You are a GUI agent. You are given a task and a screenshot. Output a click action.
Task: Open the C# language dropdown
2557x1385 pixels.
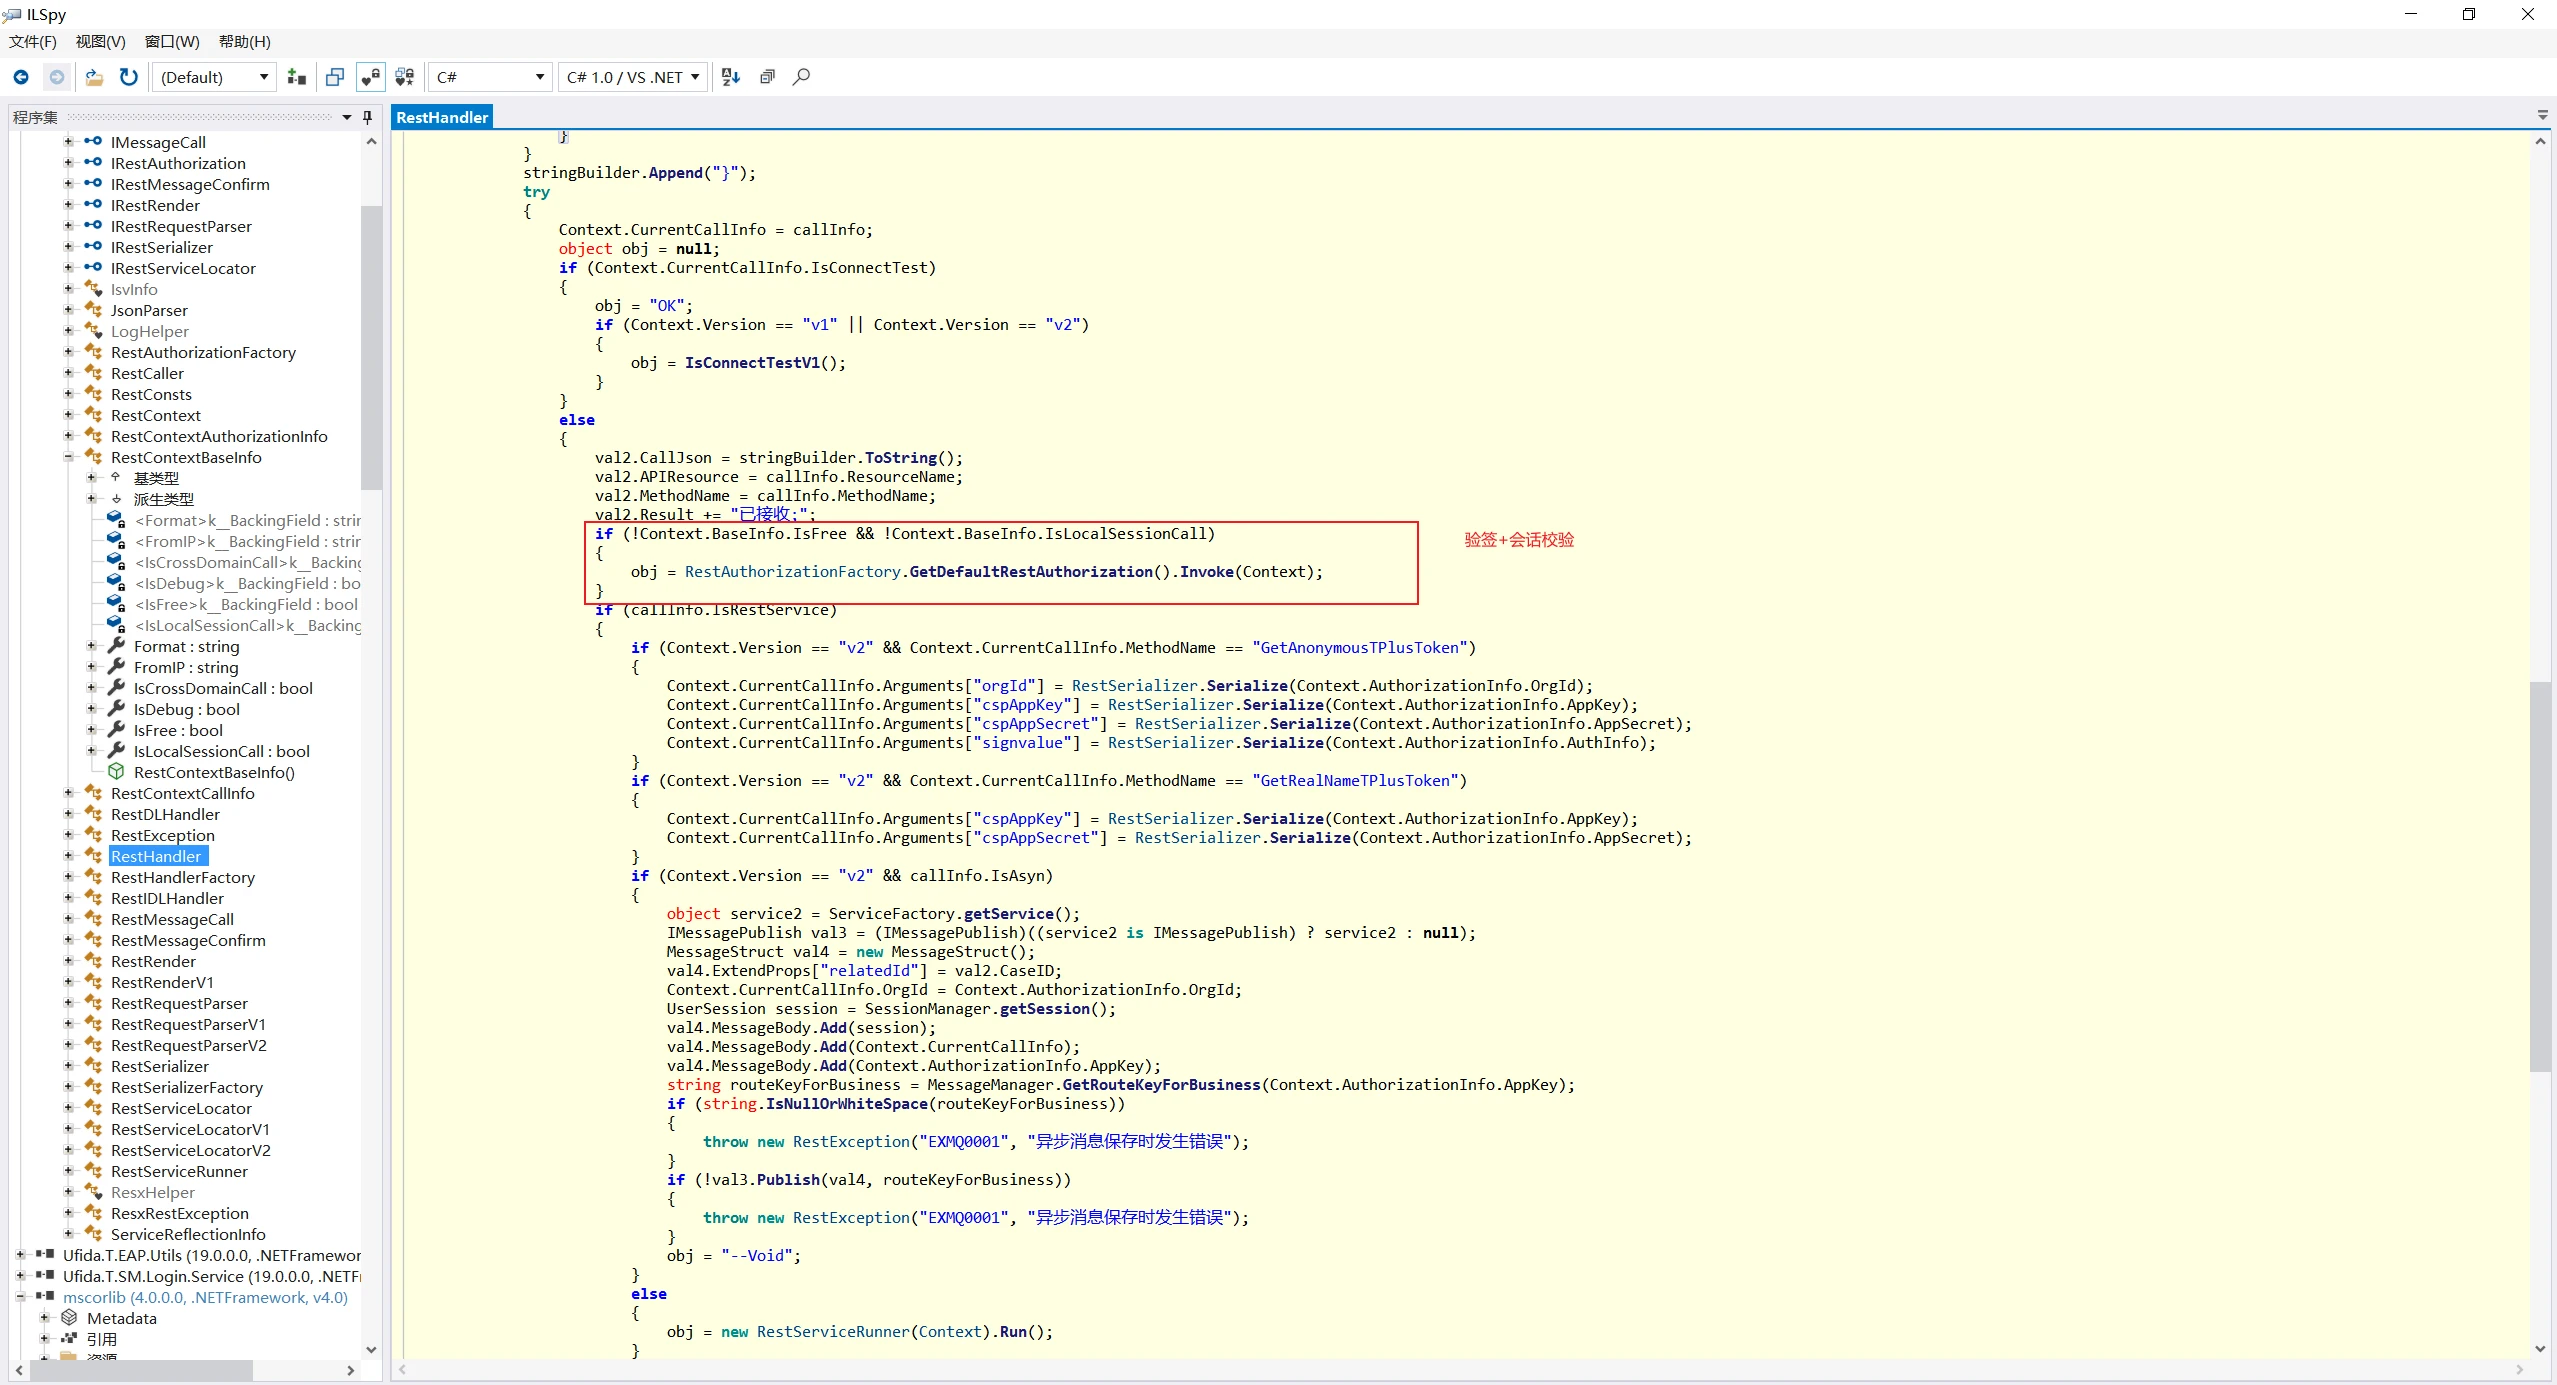(x=490, y=77)
